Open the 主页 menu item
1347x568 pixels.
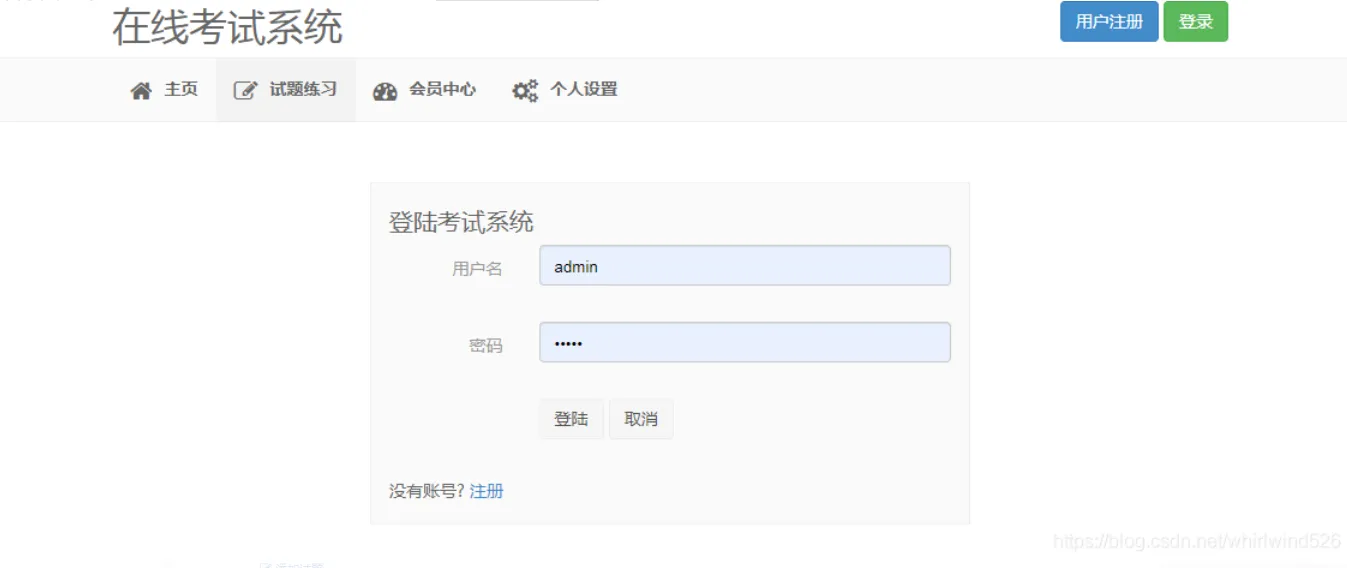[164, 90]
